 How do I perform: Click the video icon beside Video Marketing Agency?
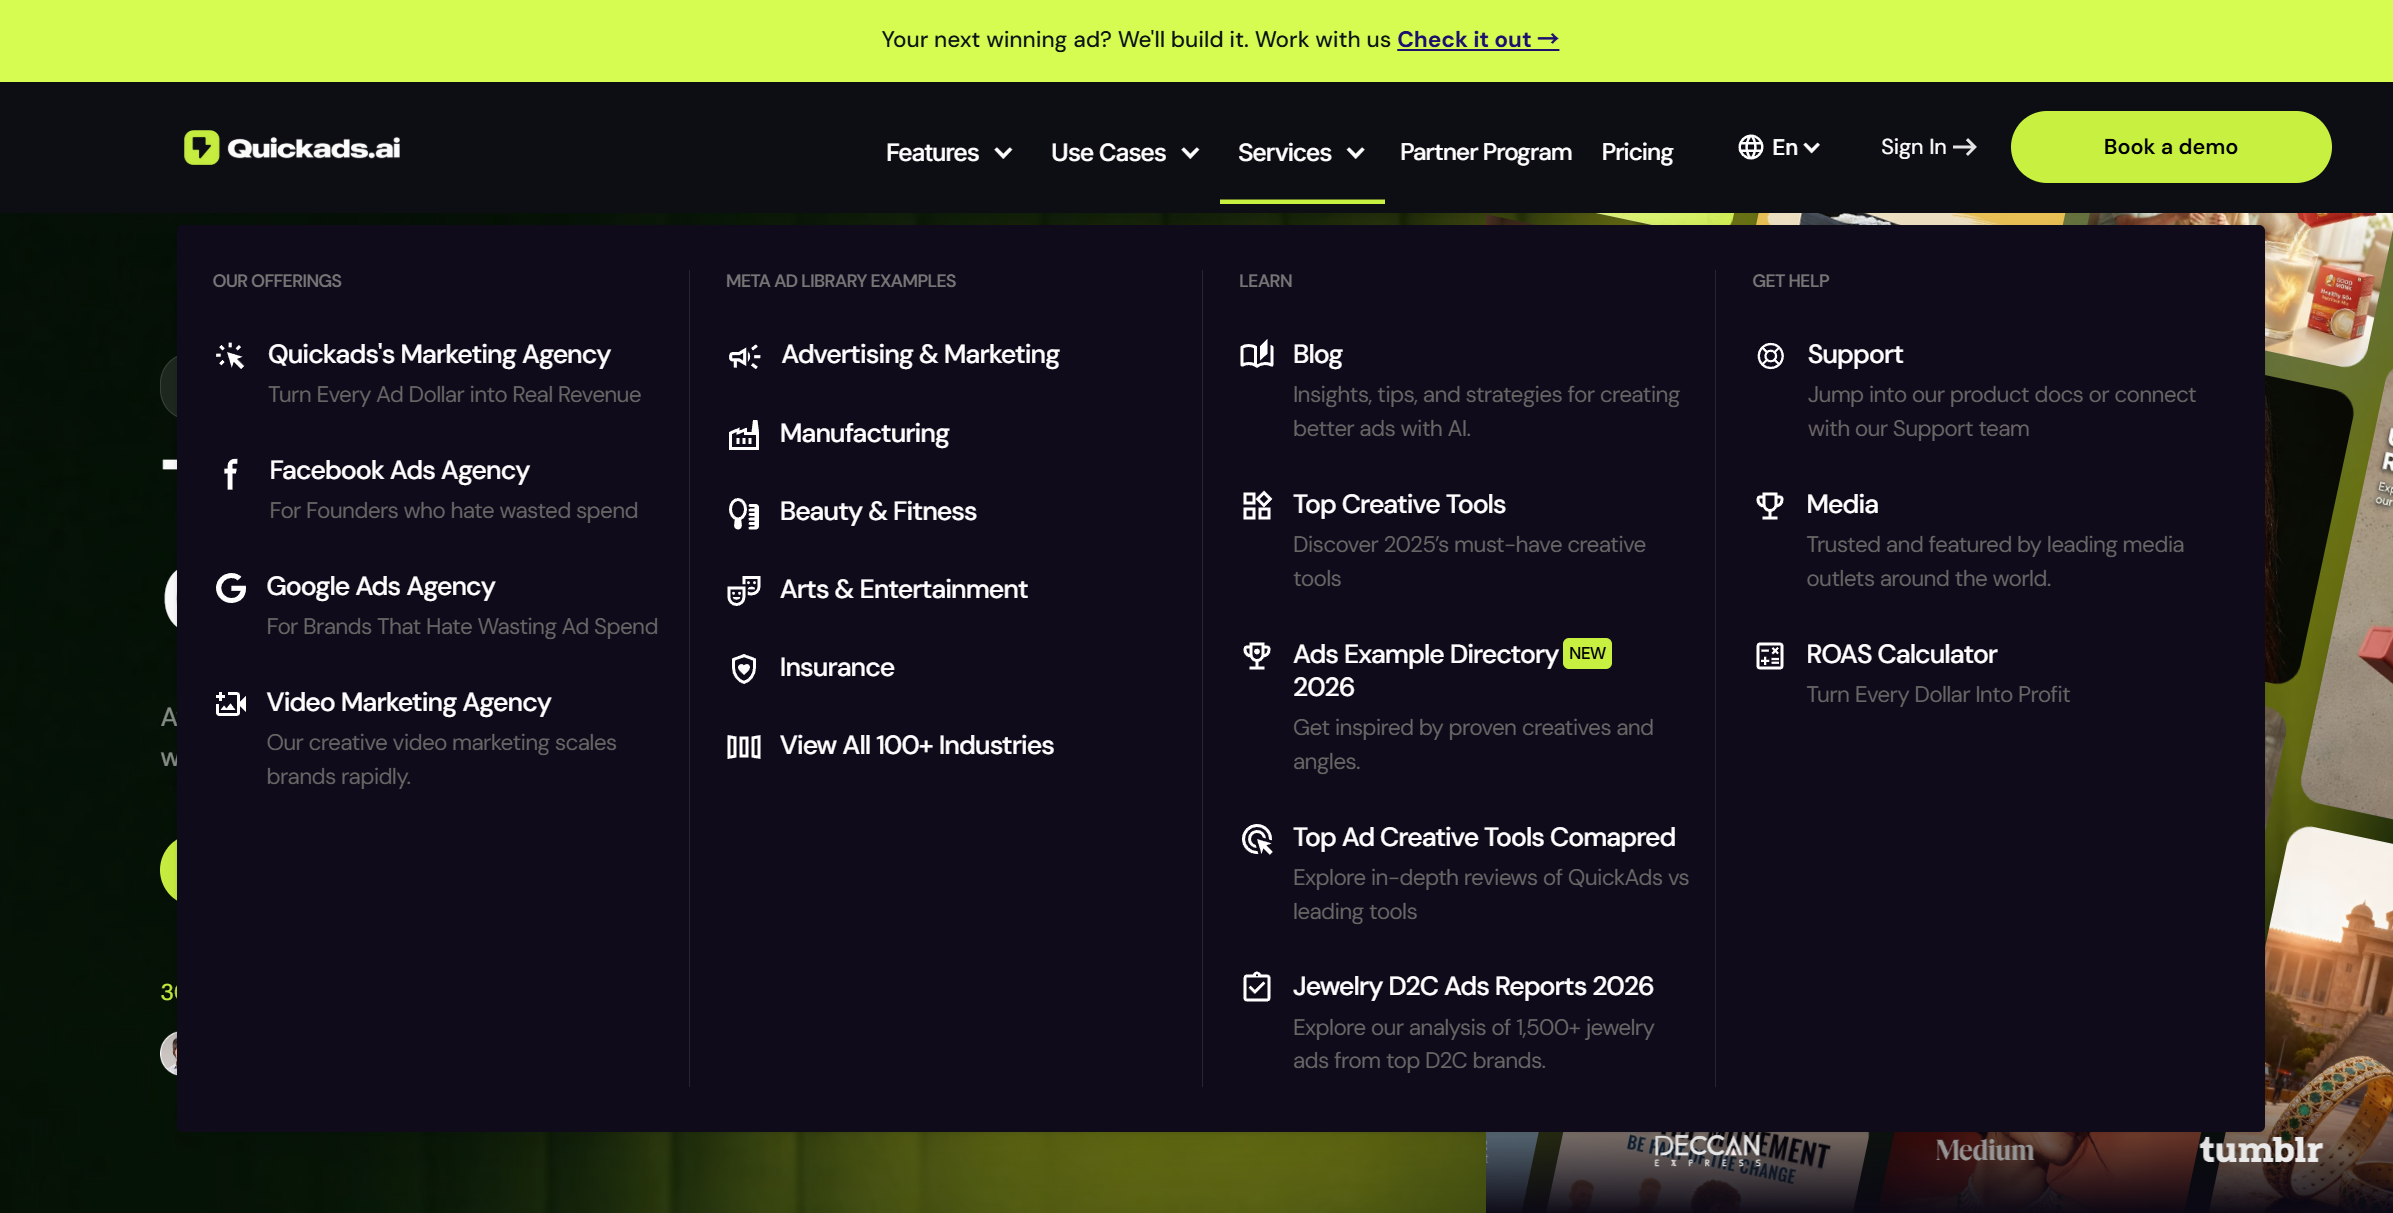231,703
